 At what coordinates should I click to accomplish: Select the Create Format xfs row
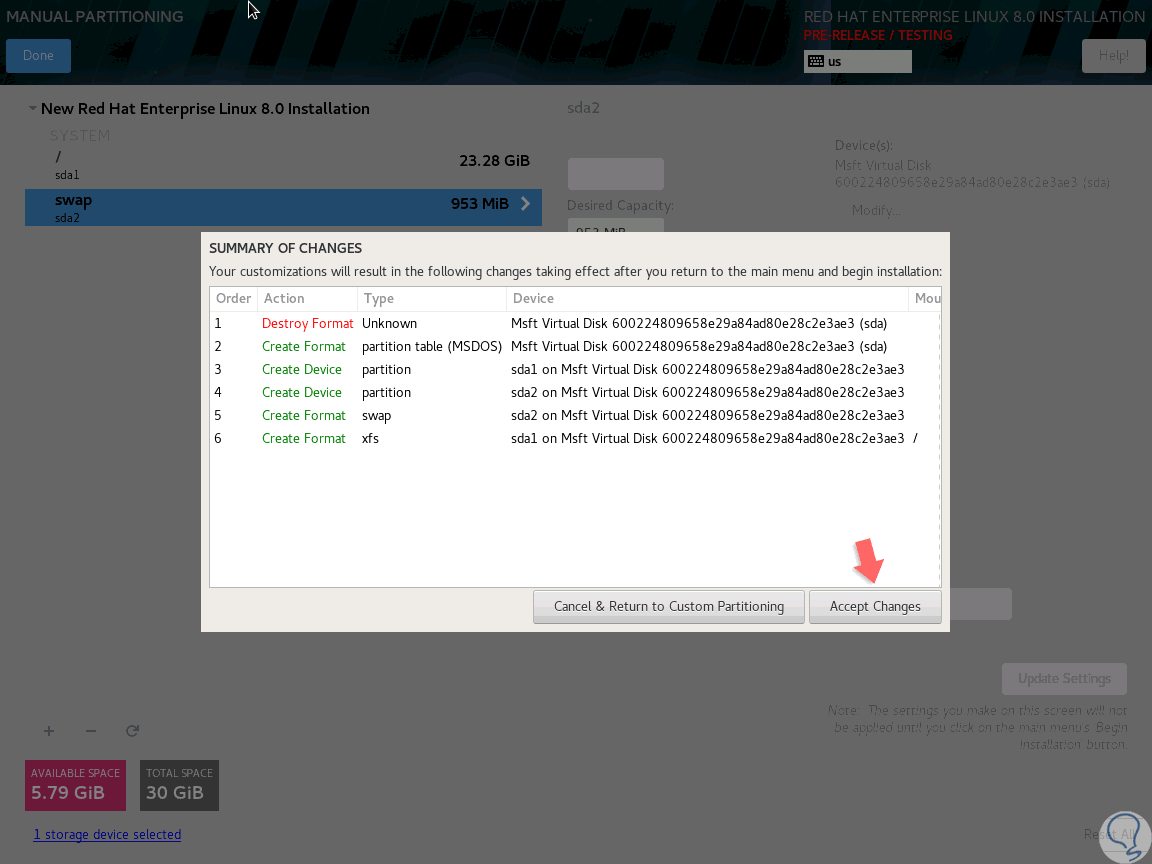tap(575, 439)
